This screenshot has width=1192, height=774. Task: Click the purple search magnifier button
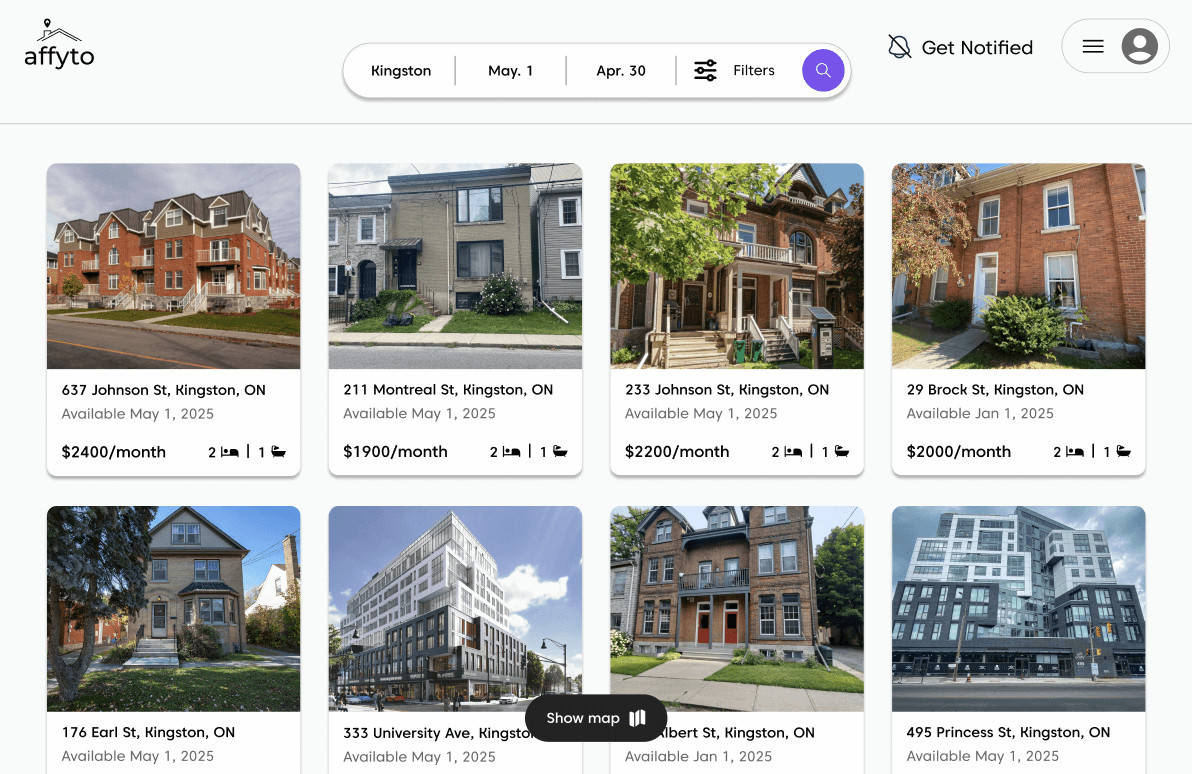(x=823, y=71)
